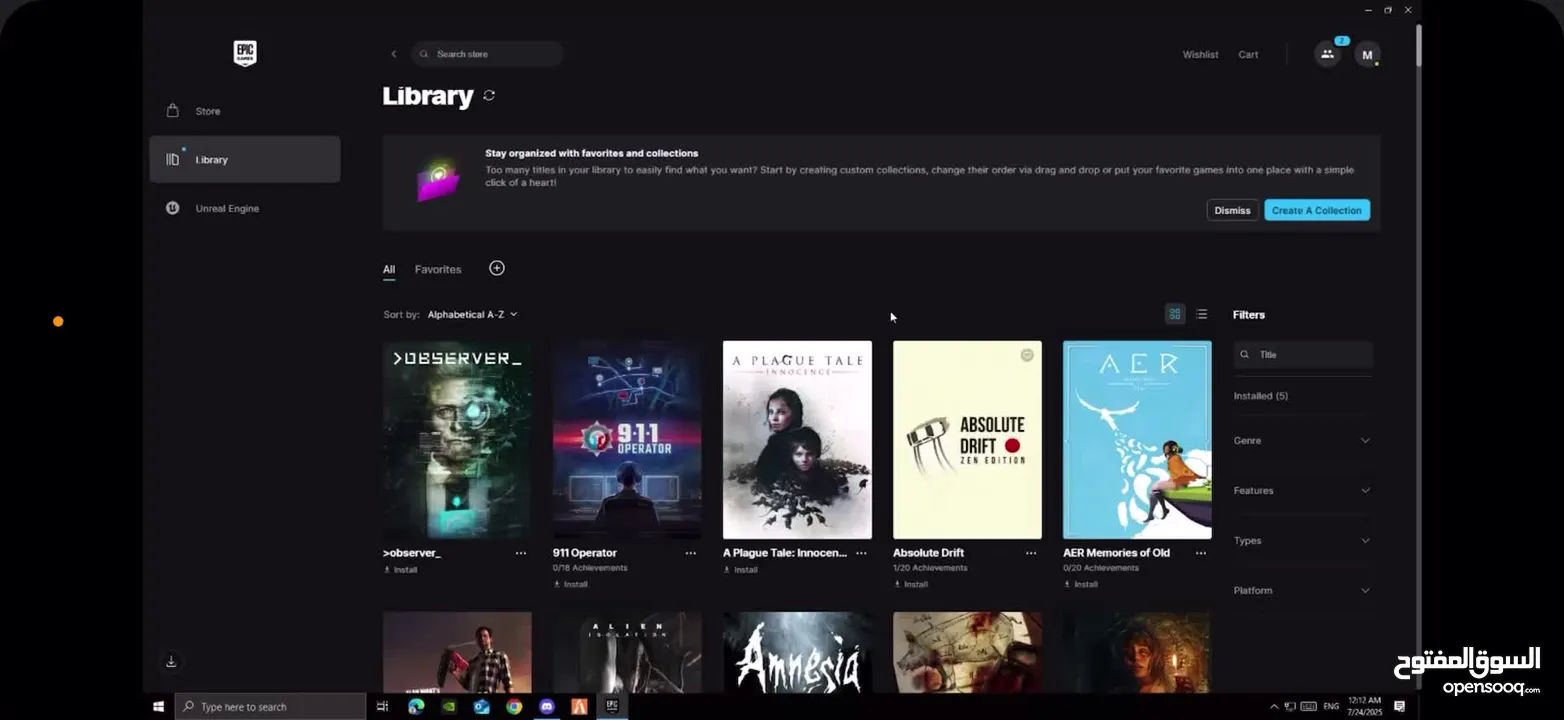Open more options for 911 Operator
The width and height of the screenshot is (1564, 720).
pyautogui.click(x=691, y=553)
